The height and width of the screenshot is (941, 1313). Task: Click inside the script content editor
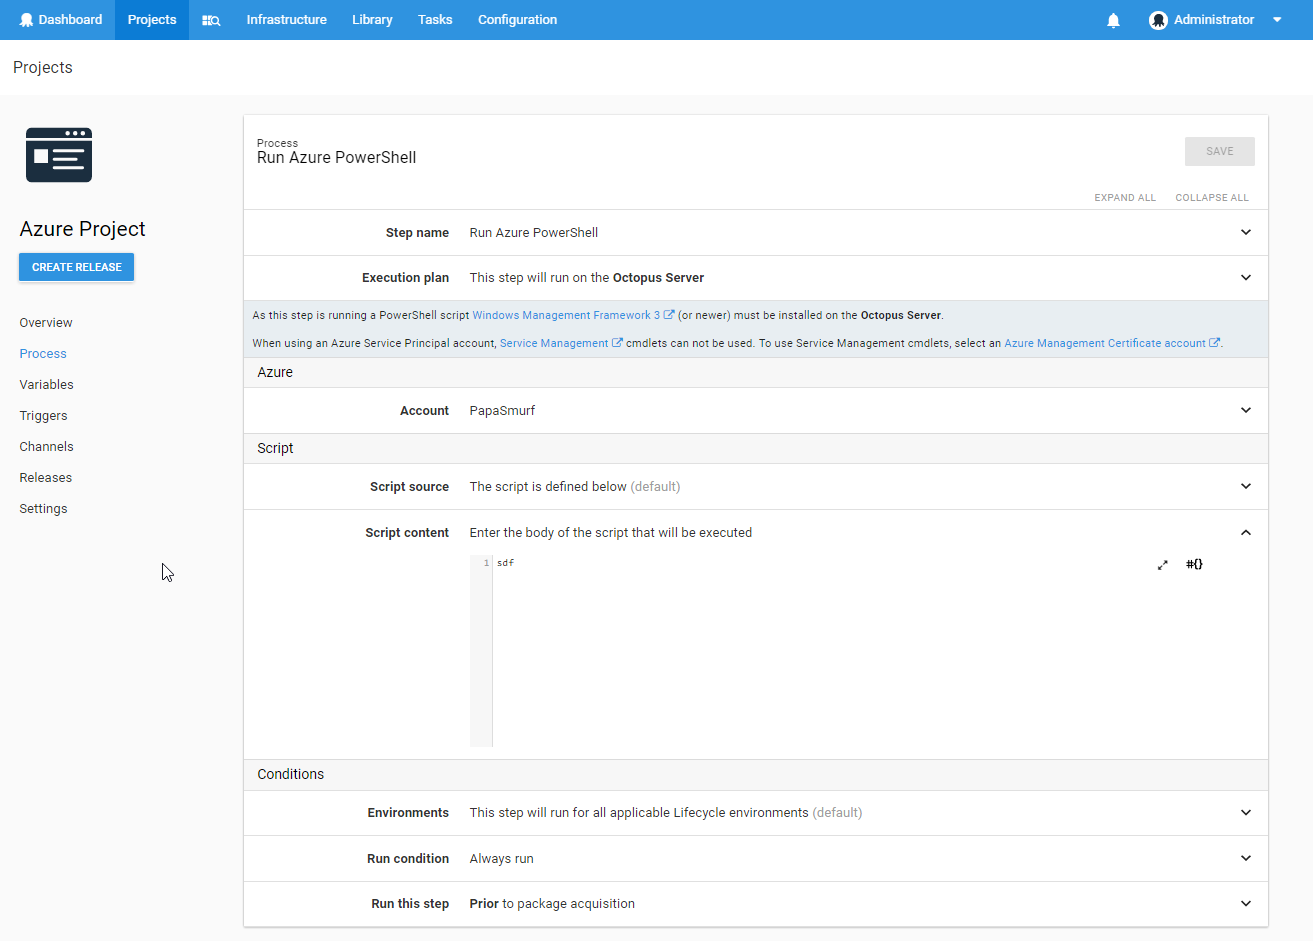[800, 650]
